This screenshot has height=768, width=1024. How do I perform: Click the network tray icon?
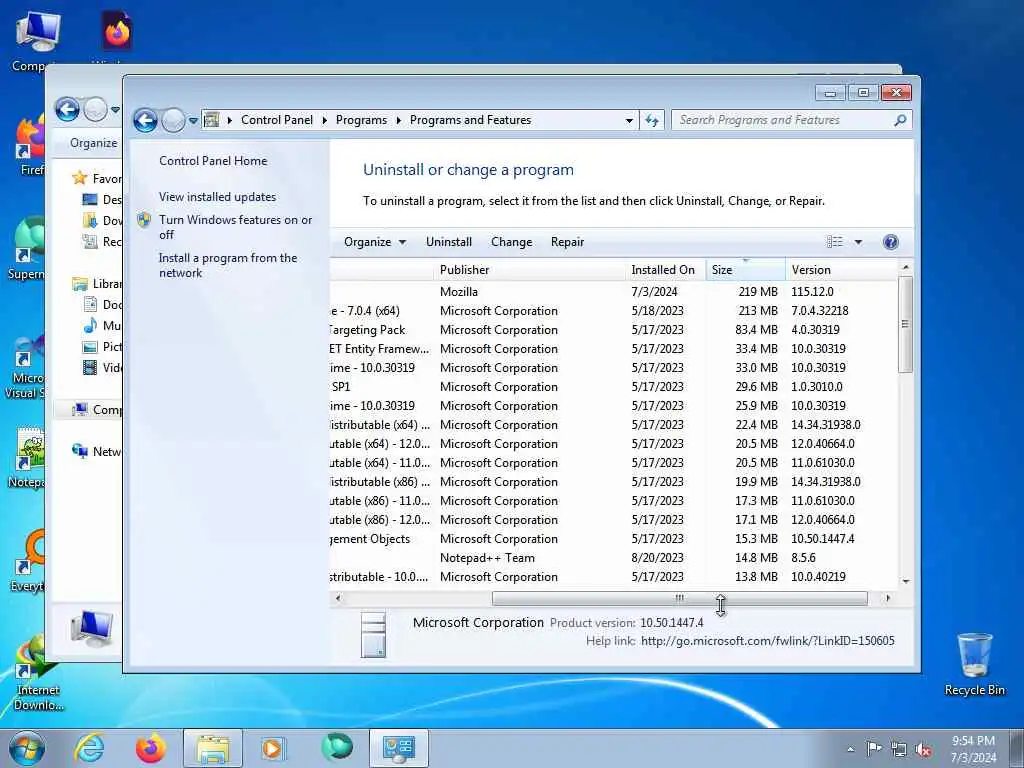click(899, 750)
